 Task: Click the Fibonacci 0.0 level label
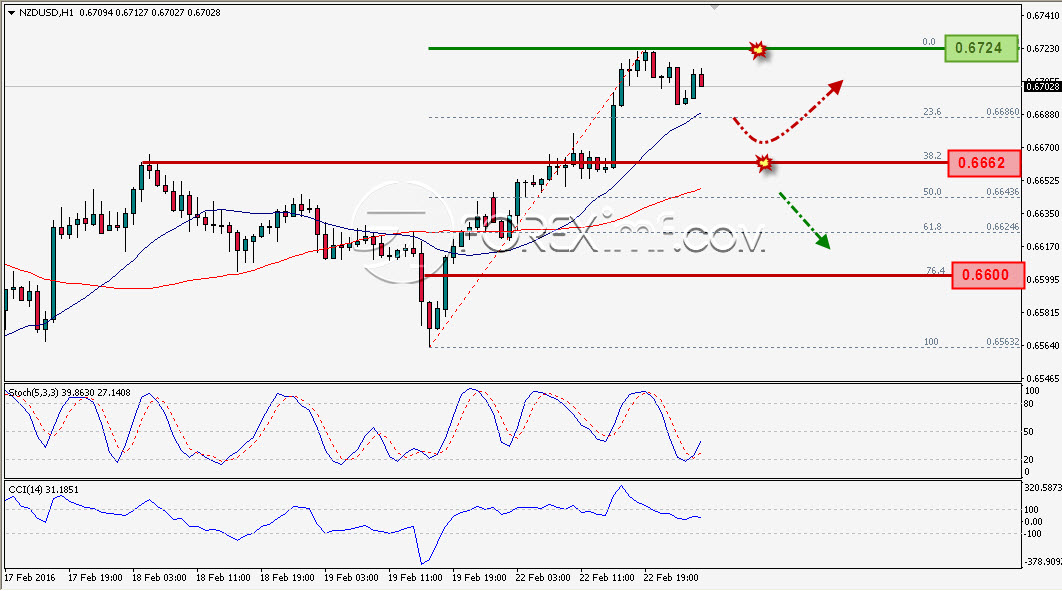929,42
